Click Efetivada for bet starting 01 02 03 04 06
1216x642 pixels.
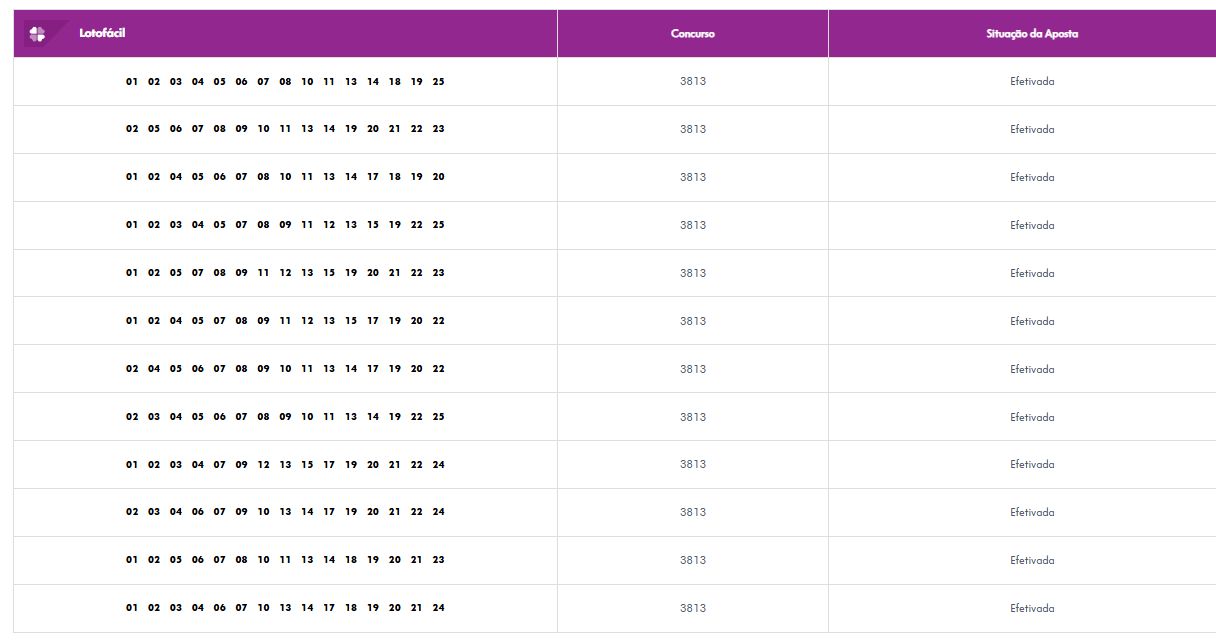pyautogui.click(x=1032, y=608)
